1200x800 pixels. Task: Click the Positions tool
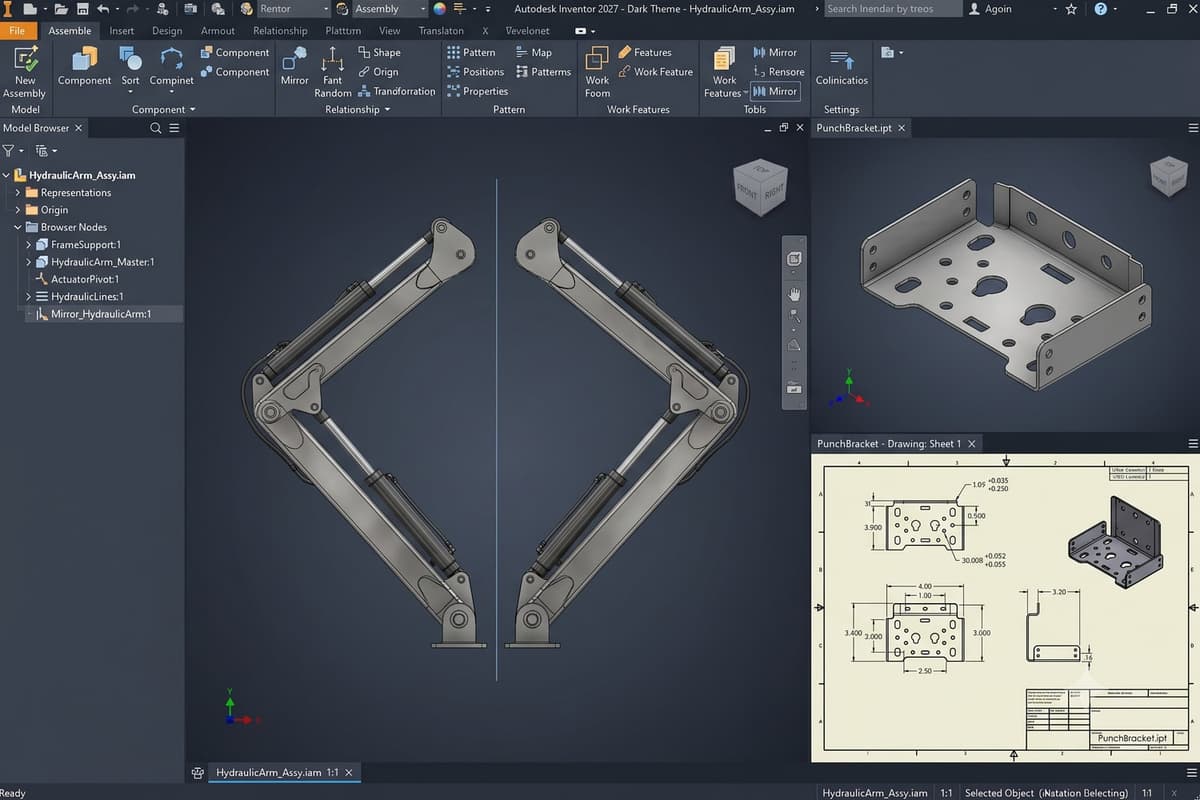click(x=475, y=72)
